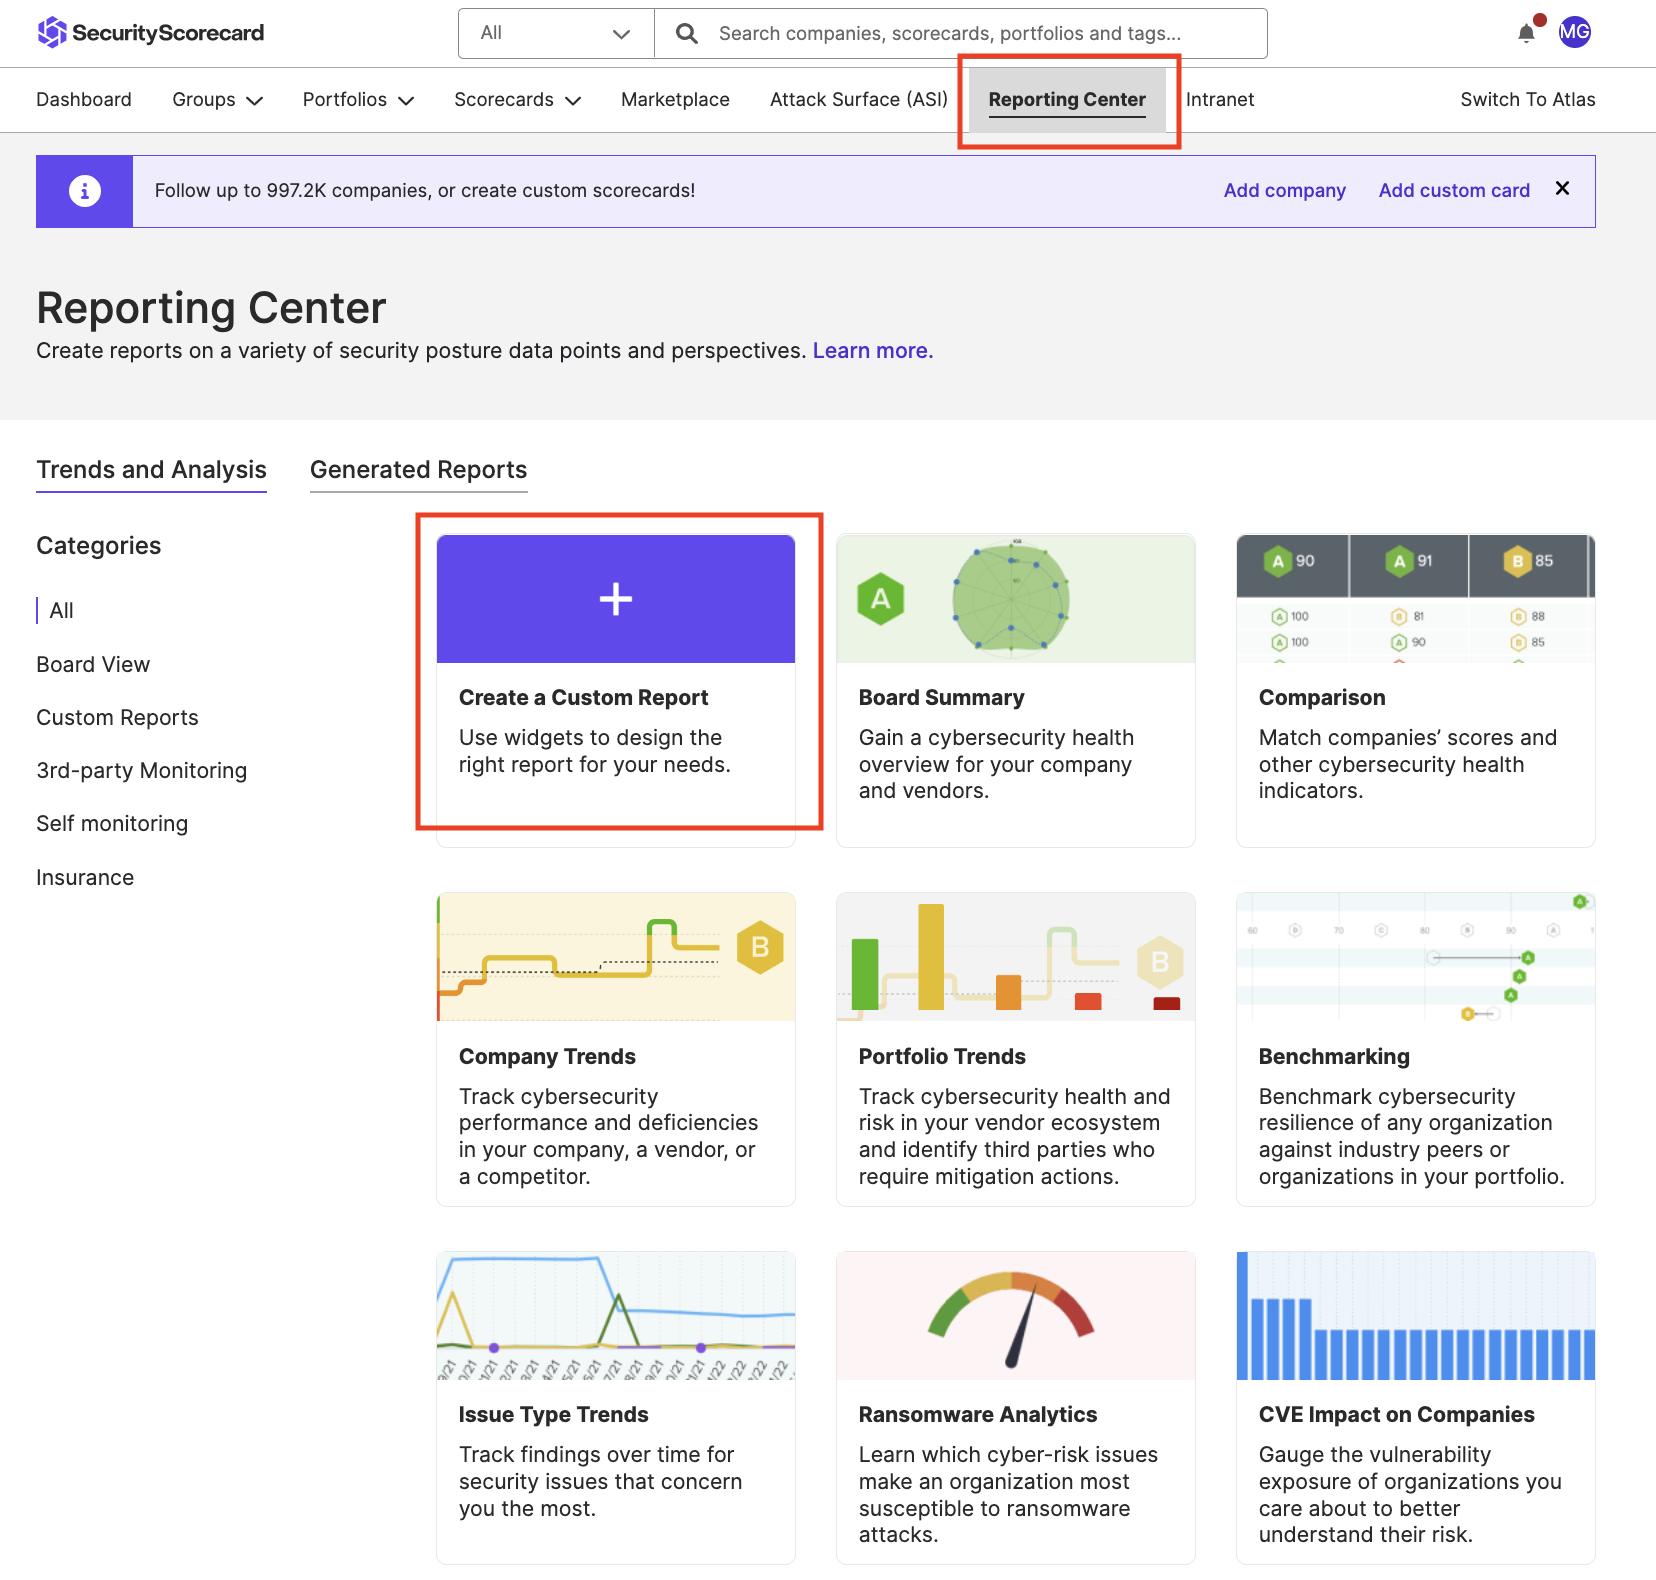This screenshot has height=1580, width=1656.
Task: Click the Add company link
Action: pos(1285,191)
